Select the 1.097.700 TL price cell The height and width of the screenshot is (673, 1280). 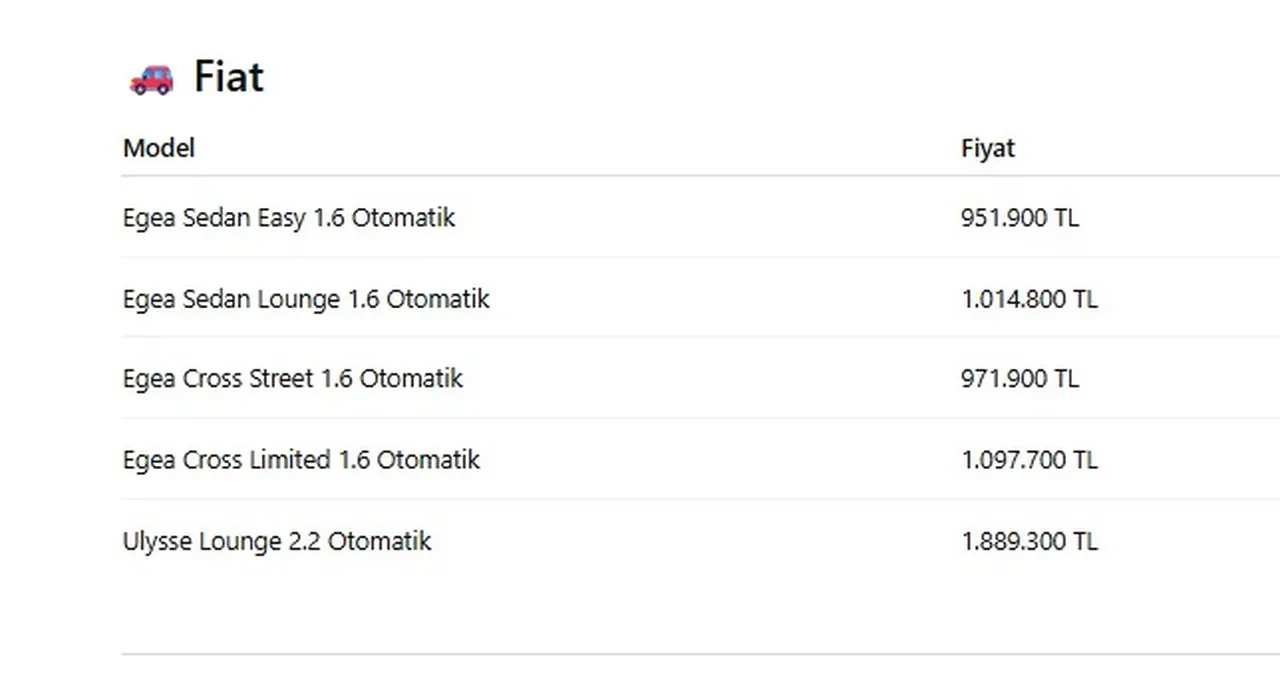pos(1029,459)
